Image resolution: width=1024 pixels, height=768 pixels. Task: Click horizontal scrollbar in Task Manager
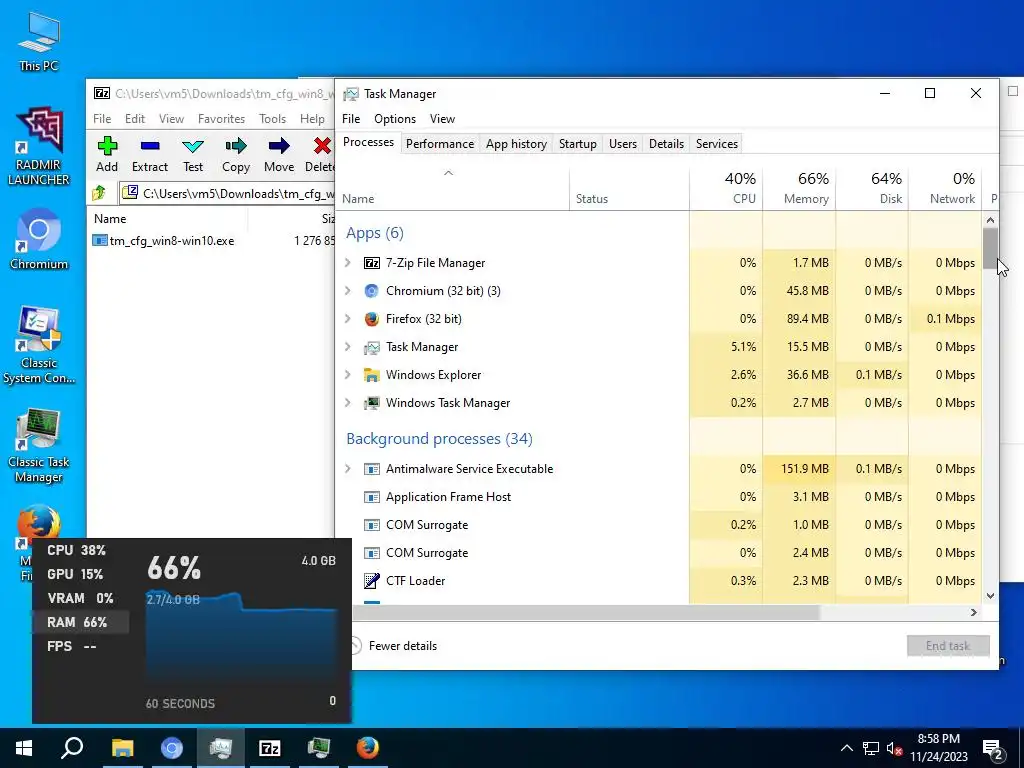586,613
